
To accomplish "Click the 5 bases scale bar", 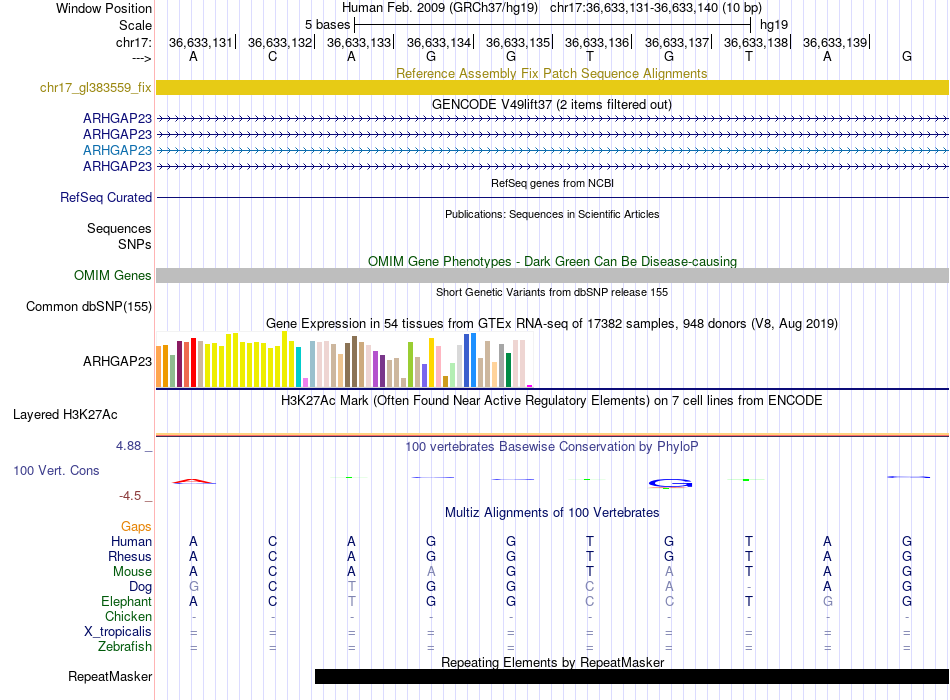I will coord(552,25).
